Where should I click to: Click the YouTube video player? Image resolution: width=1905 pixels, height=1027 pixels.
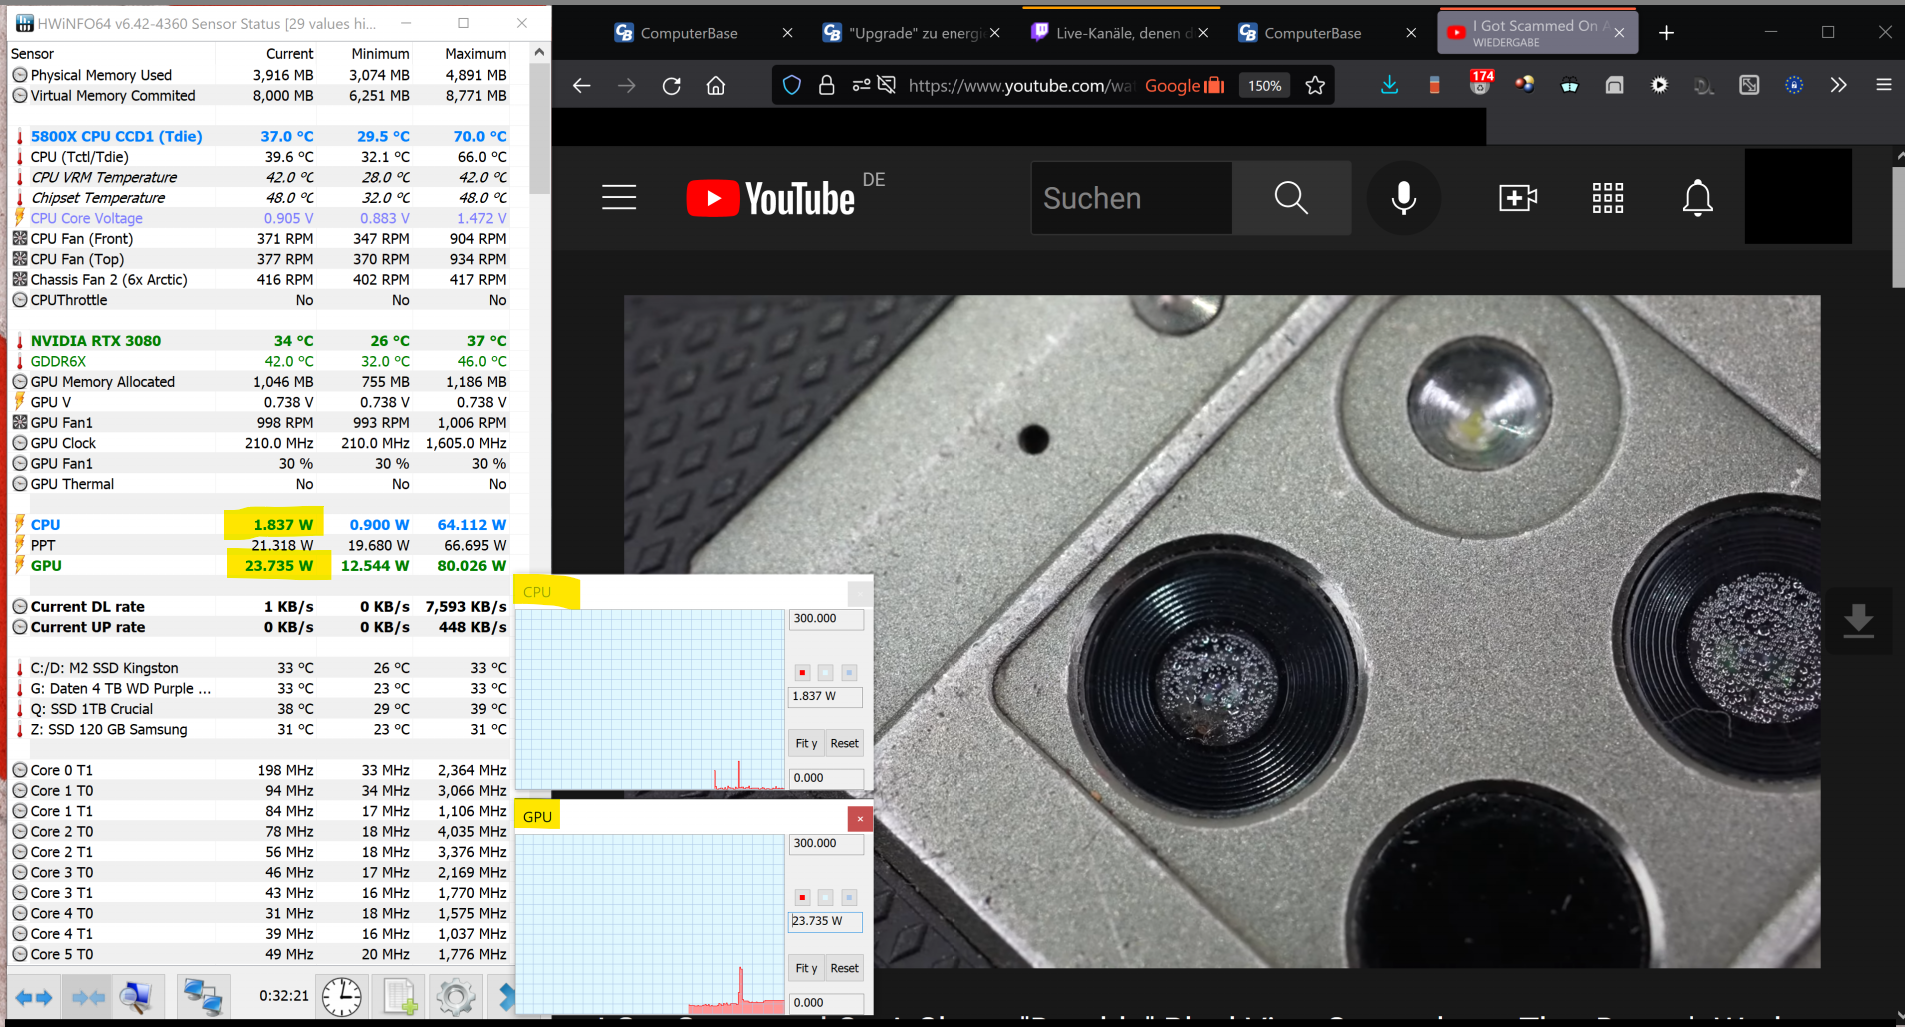(1222, 631)
